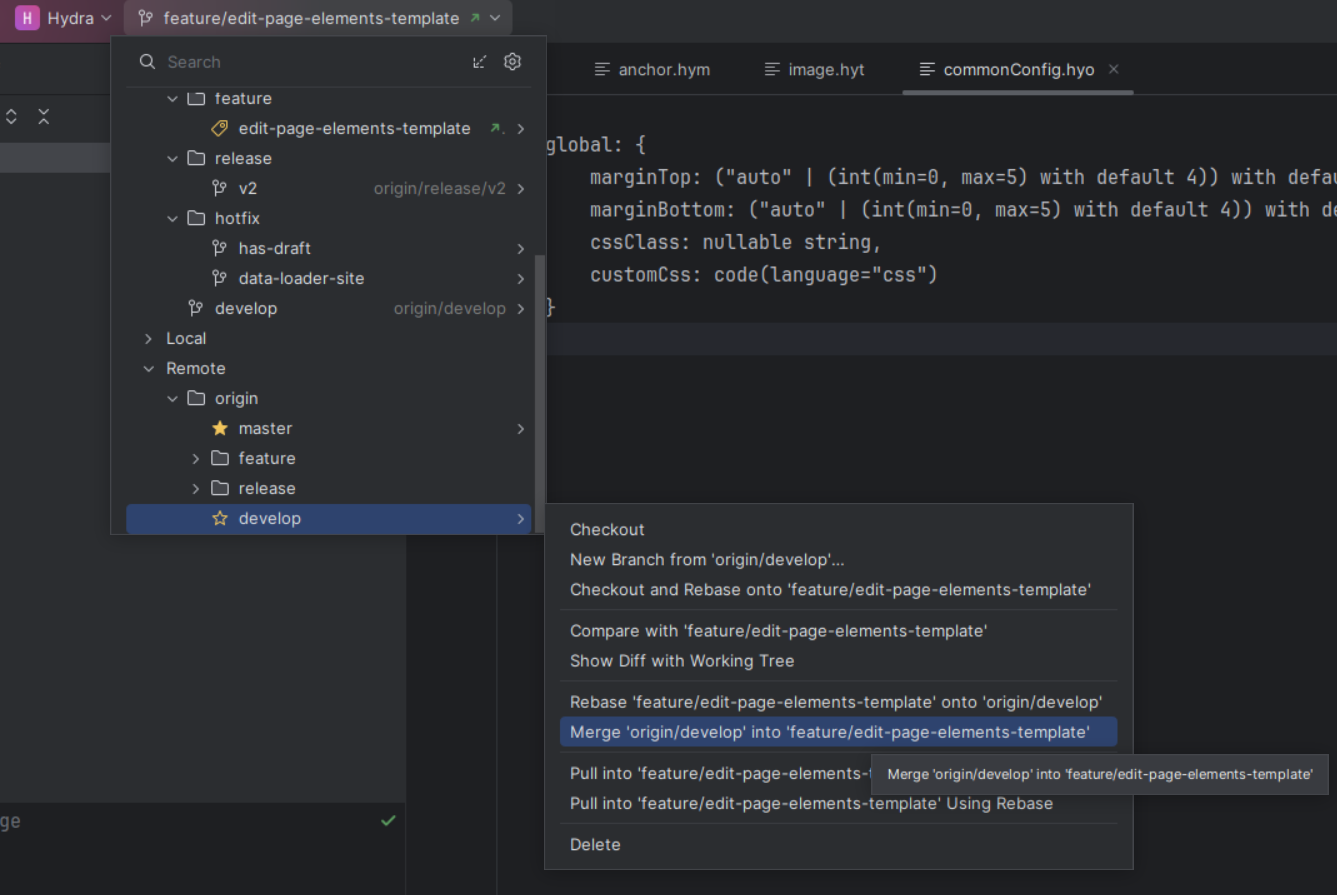1337x895 pixels.
Task: Expand the Local branches node
Action: tap(149, 338)
